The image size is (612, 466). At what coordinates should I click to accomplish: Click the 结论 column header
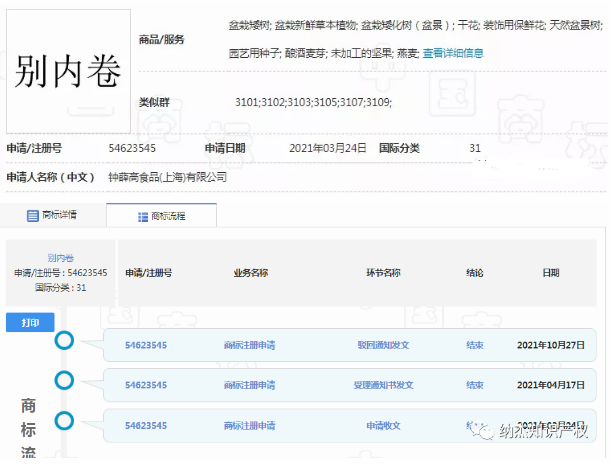[475, 273]
